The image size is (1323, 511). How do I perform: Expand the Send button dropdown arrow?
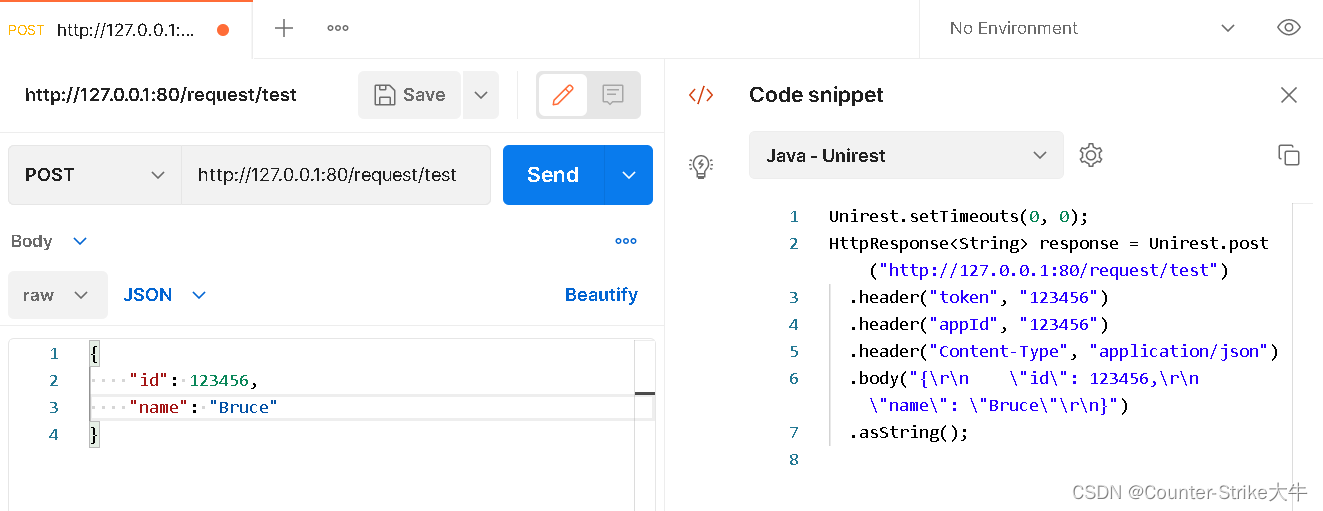point(629,175)
